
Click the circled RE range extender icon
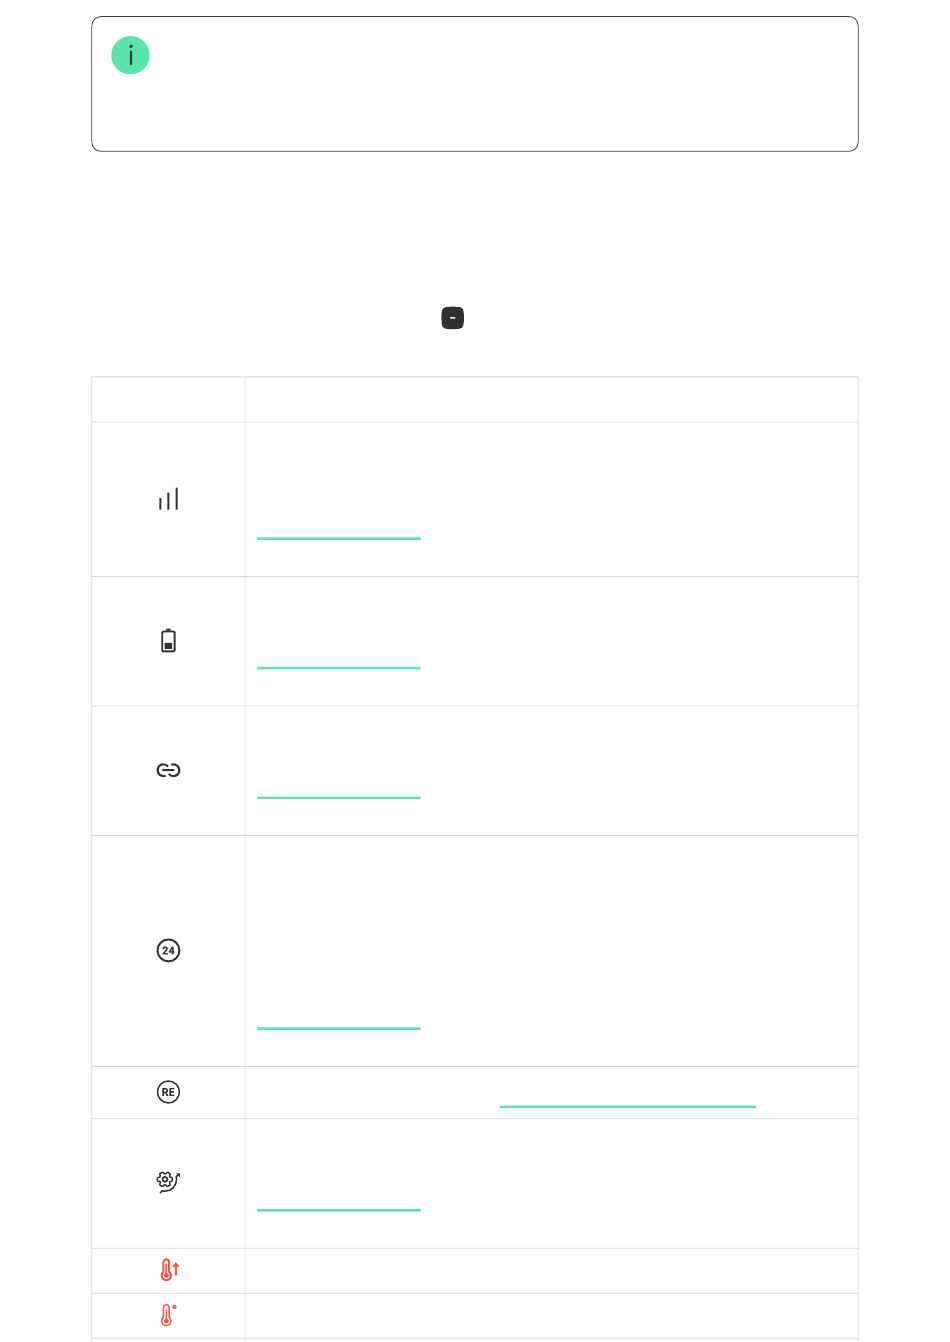168,1092
